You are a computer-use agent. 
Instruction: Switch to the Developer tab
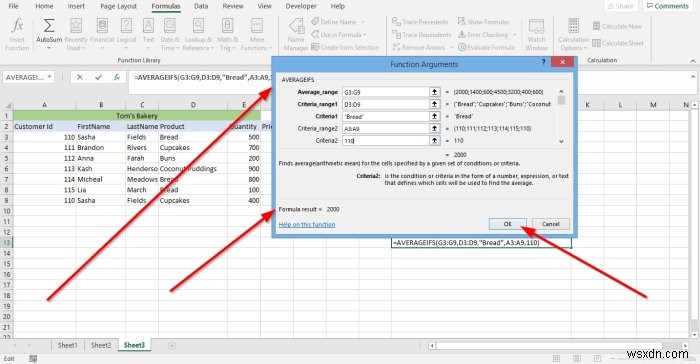pos(301,6)
